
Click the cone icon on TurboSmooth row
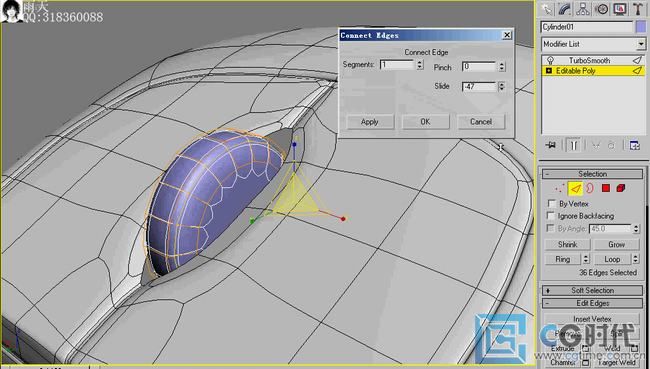point(637,61)
